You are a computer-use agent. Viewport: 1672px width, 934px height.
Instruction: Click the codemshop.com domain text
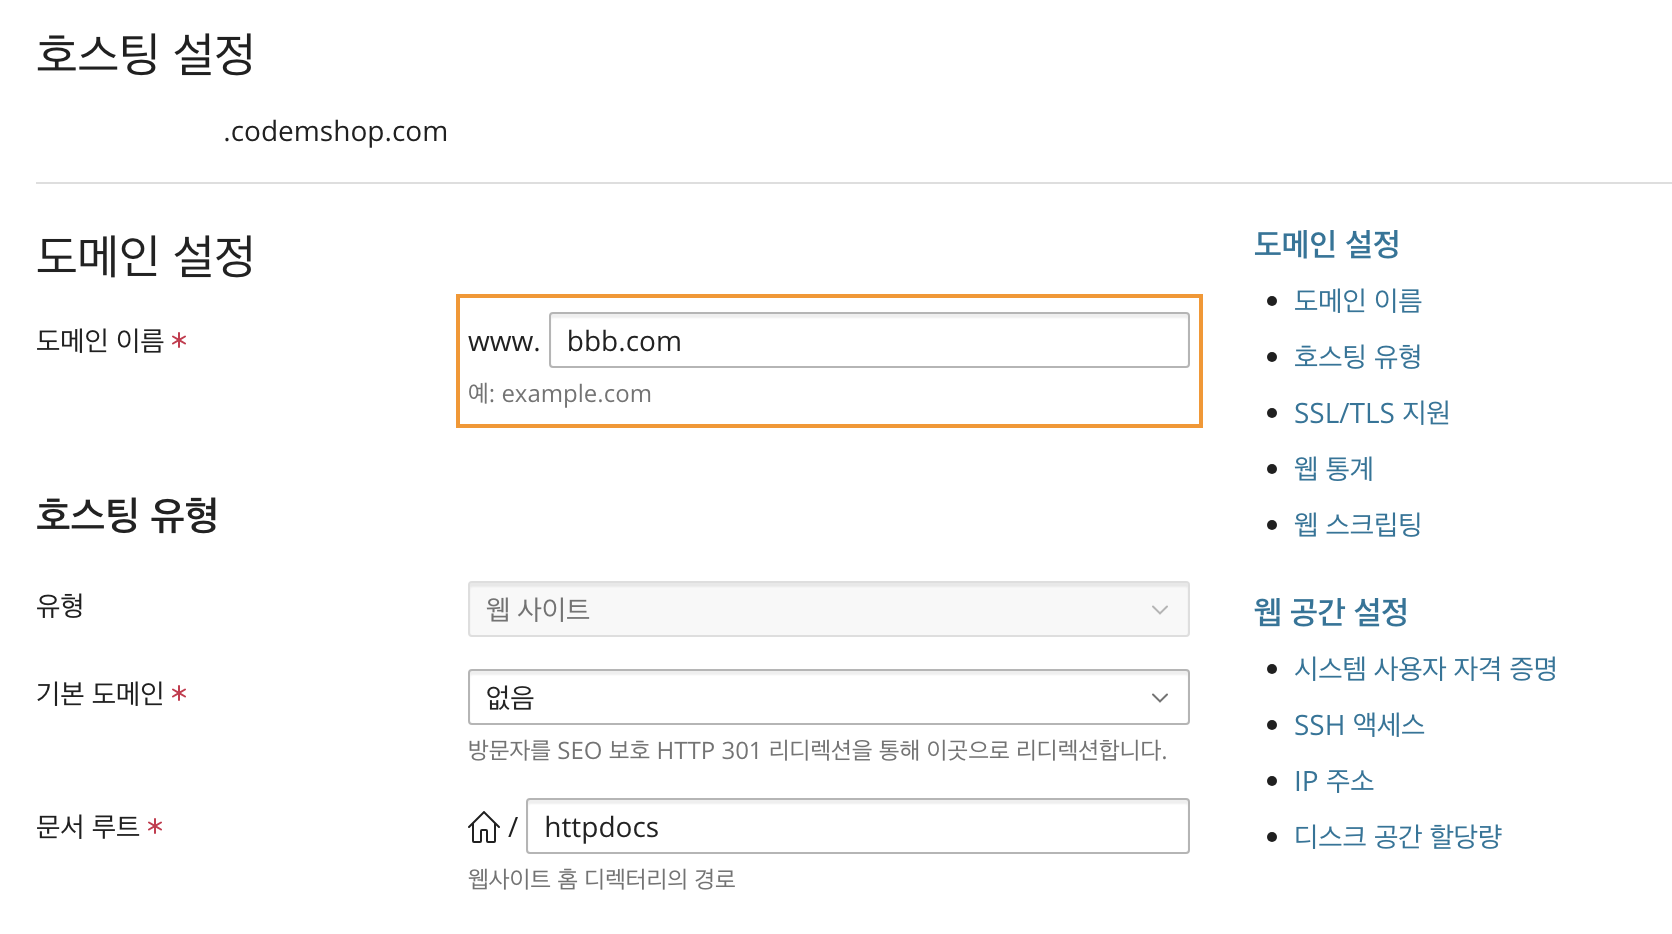click(x=335, y=132)
